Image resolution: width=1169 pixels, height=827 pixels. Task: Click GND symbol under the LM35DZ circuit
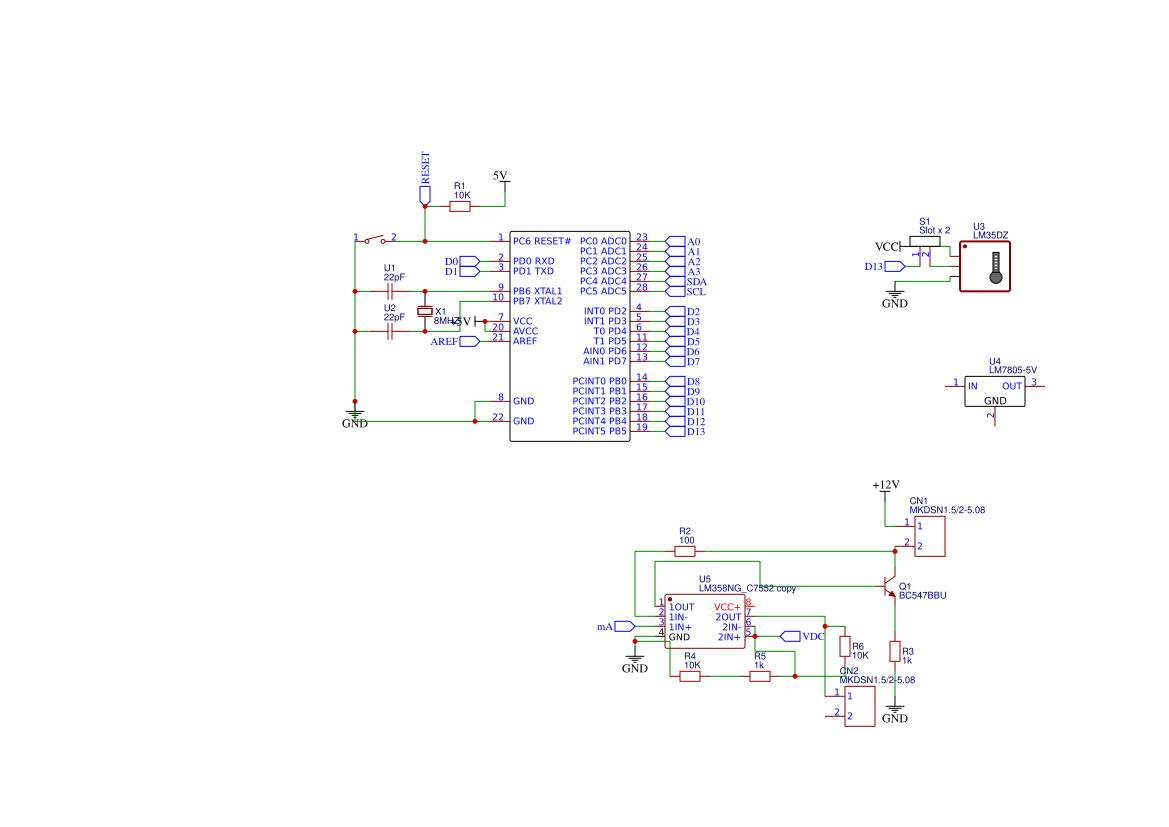click(895, 297)
